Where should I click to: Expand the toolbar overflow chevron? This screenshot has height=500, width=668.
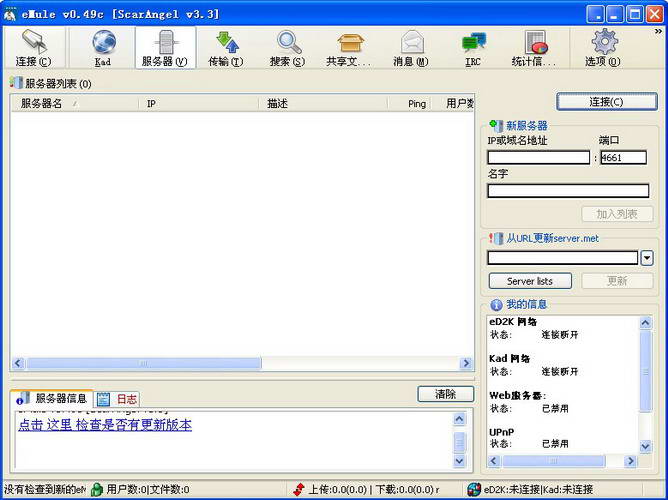click(659, 32)
